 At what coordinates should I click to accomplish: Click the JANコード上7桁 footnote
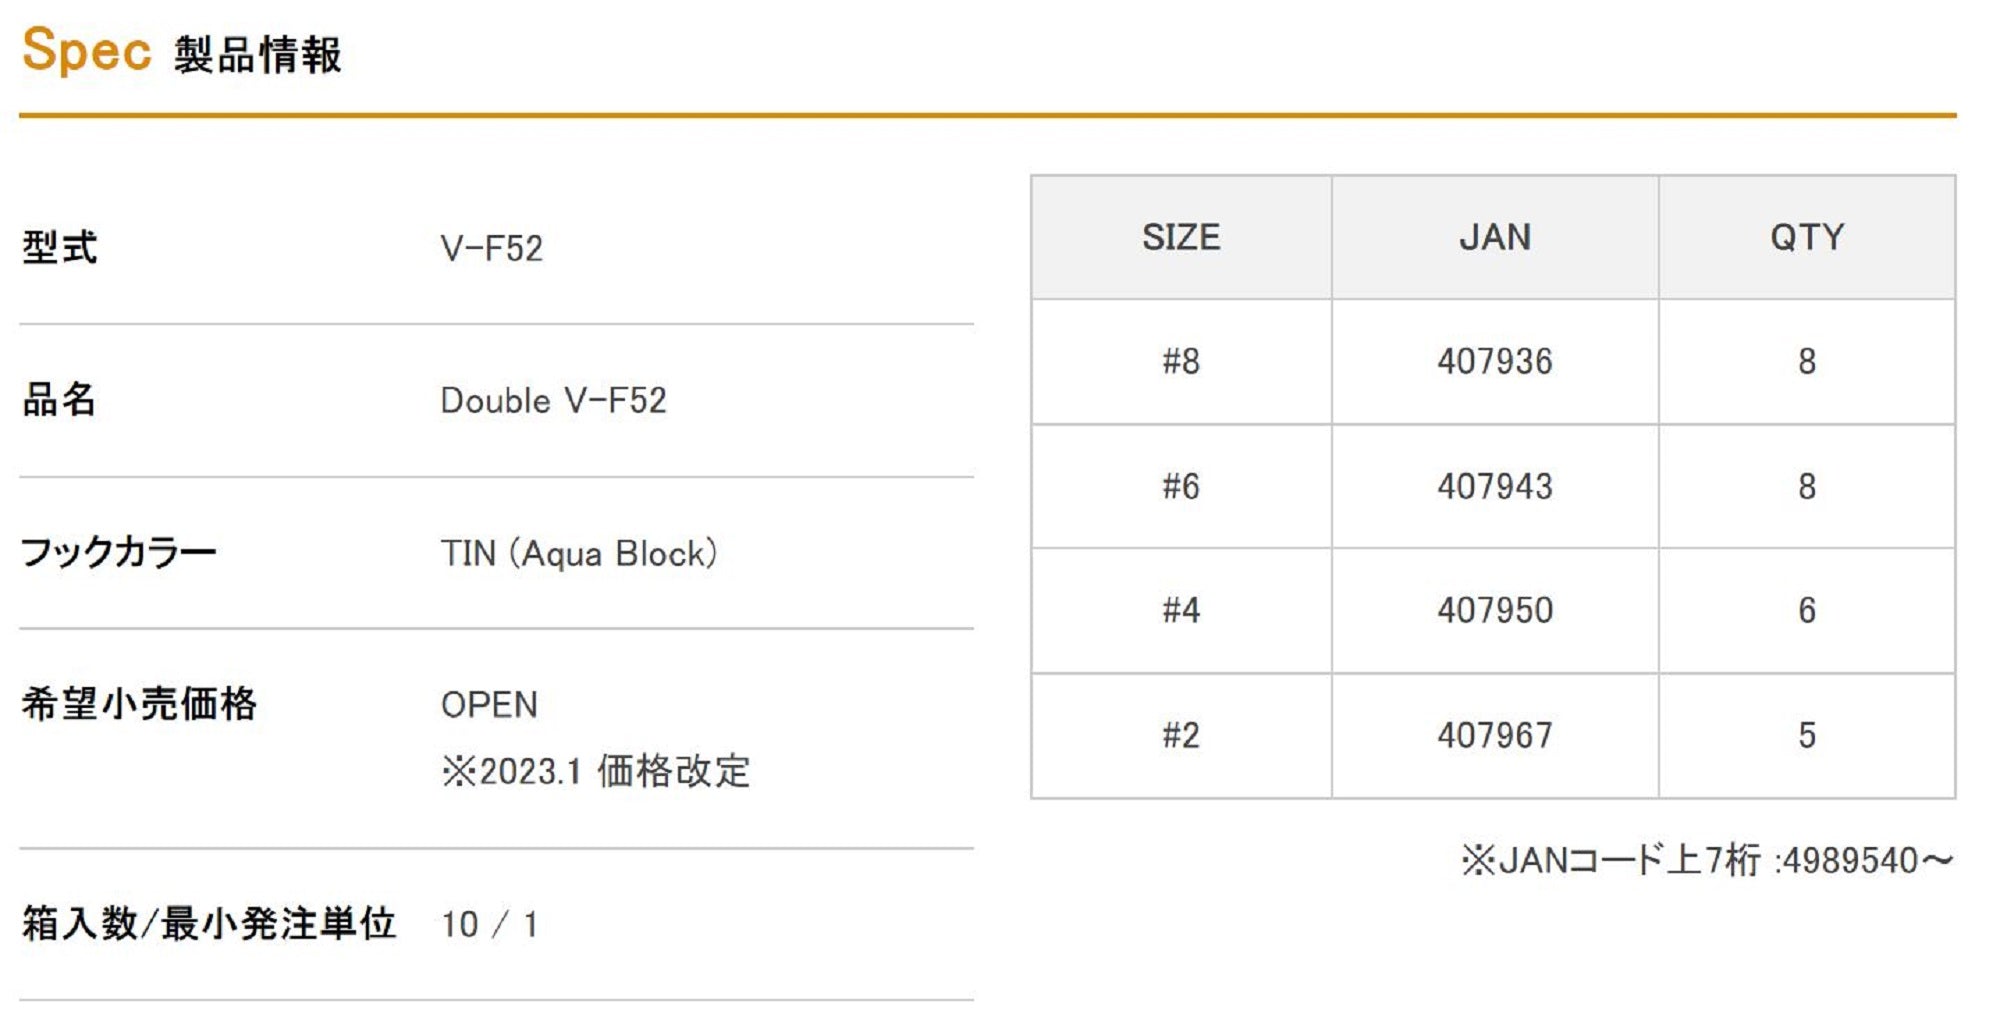click(x=1707, y=861)
